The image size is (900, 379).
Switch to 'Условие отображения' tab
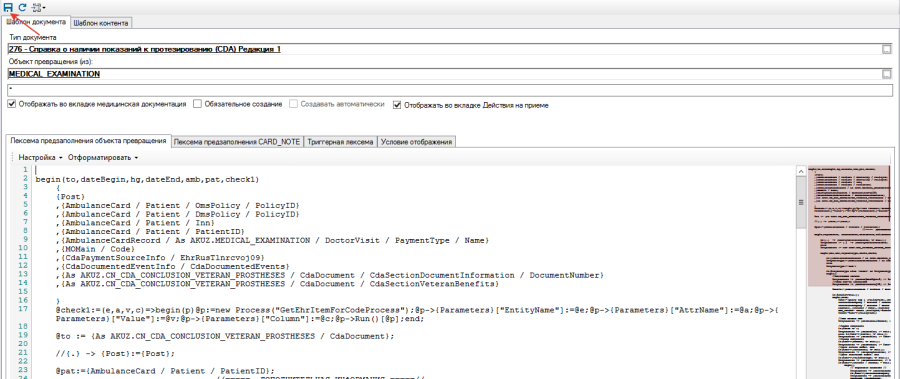coord(417,142)
